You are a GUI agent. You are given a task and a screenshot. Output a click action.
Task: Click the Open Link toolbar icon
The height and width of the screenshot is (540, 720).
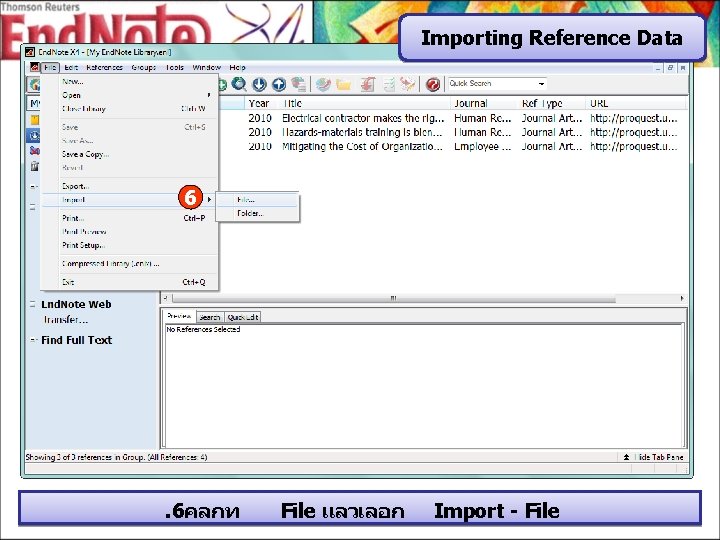click(x=323, y=84)
